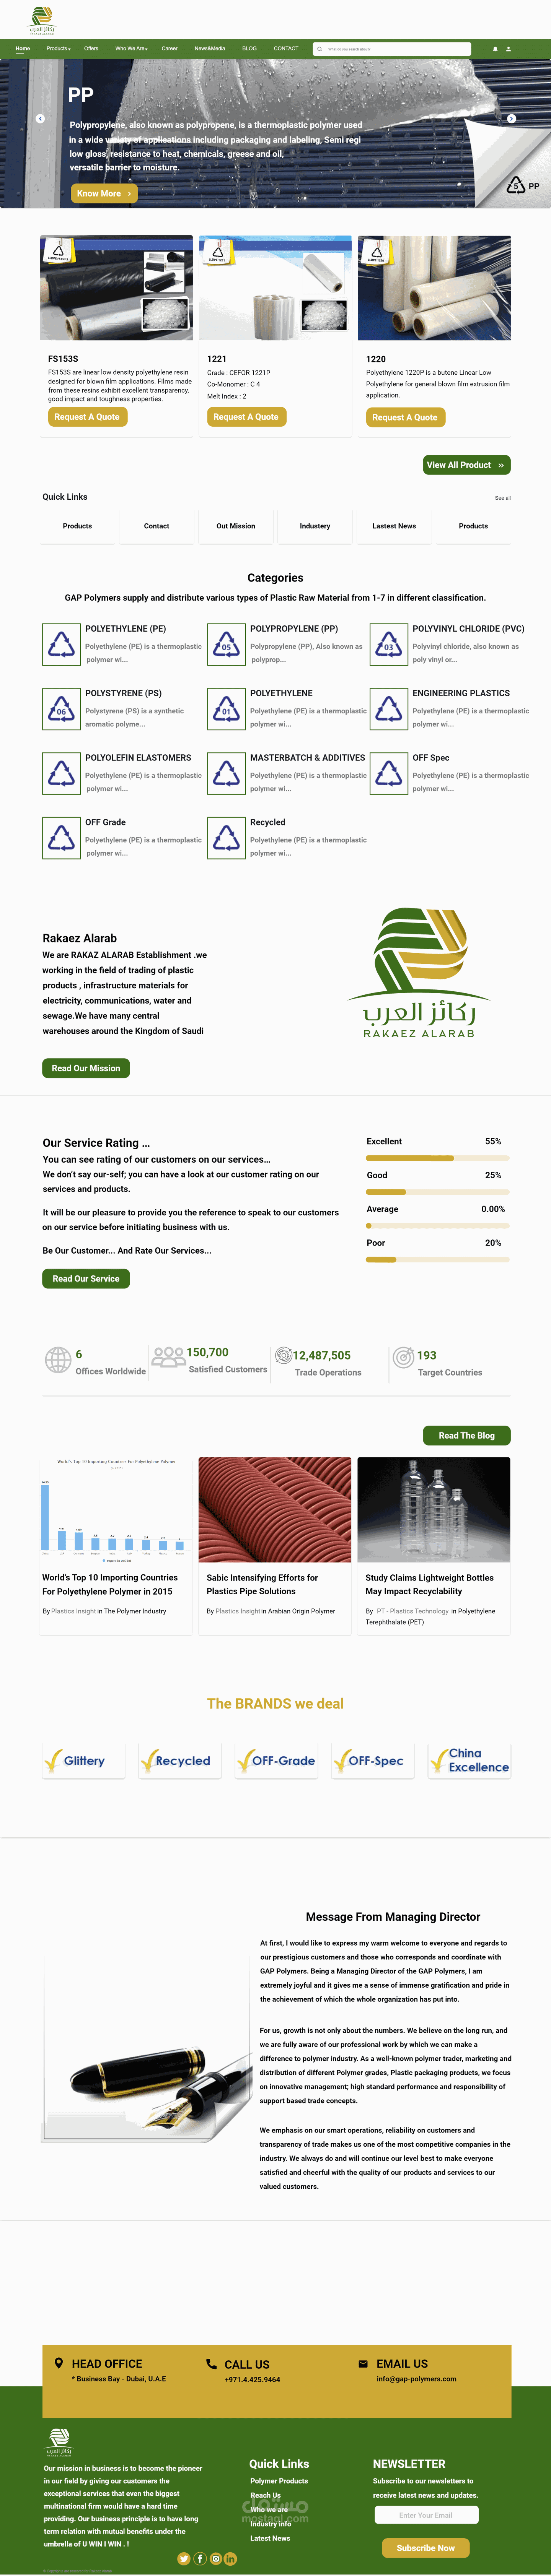Open the notifications bell icon
The height and width of the screenshot is (2576, 551).
[x=495, y=49]
